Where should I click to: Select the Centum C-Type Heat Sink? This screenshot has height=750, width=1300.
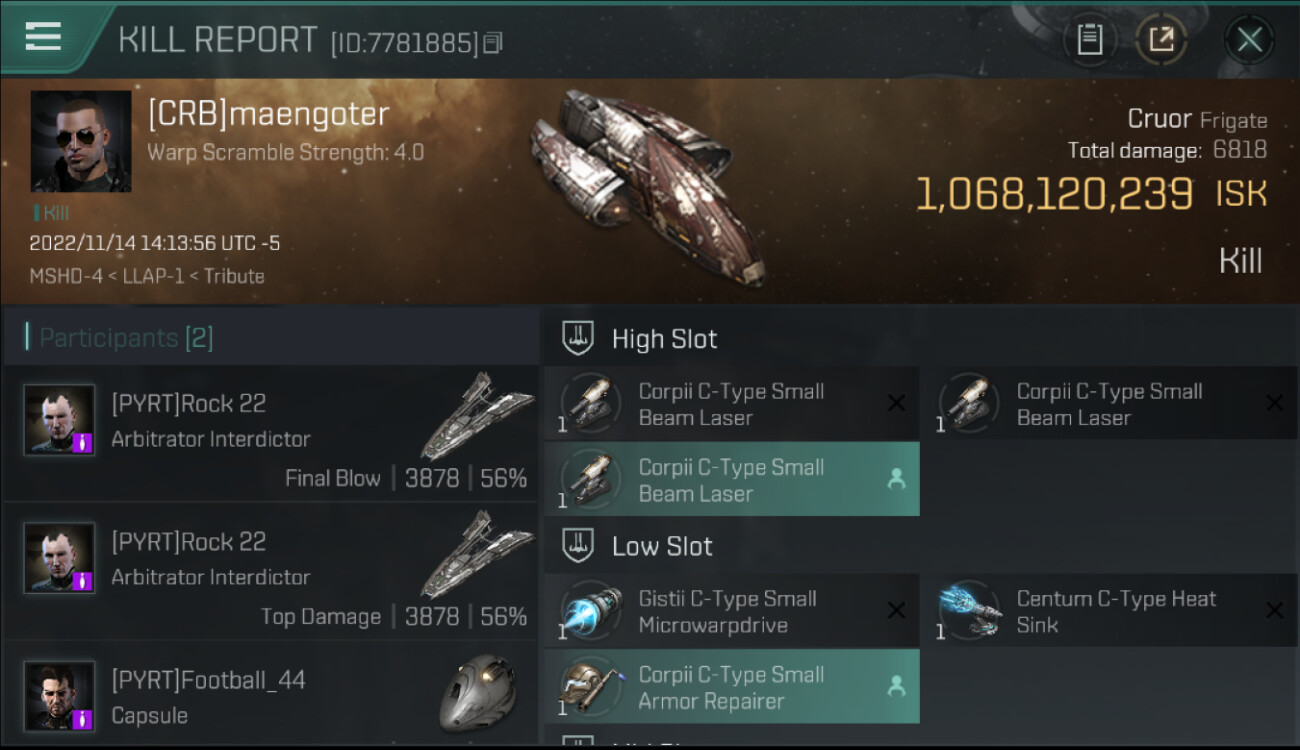pos(1109,611)
